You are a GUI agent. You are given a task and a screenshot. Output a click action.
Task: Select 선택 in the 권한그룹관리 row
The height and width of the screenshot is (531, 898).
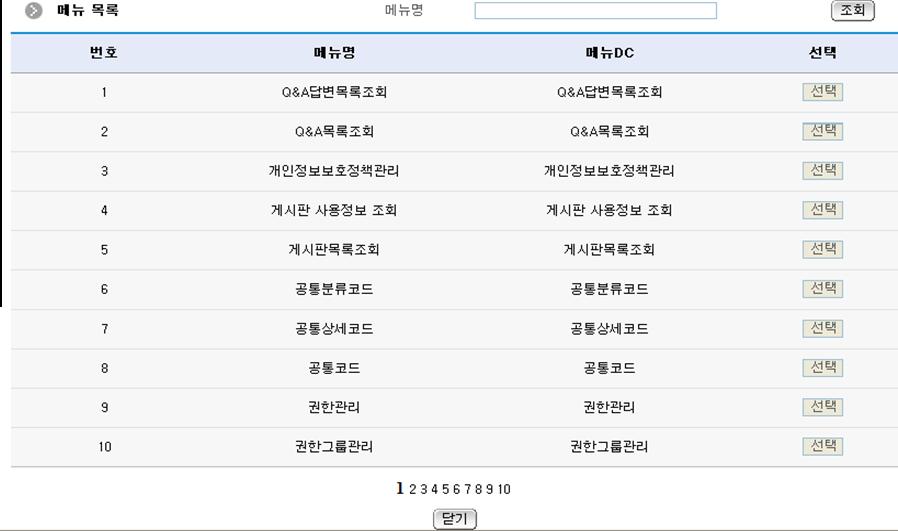tap(822, 446)
